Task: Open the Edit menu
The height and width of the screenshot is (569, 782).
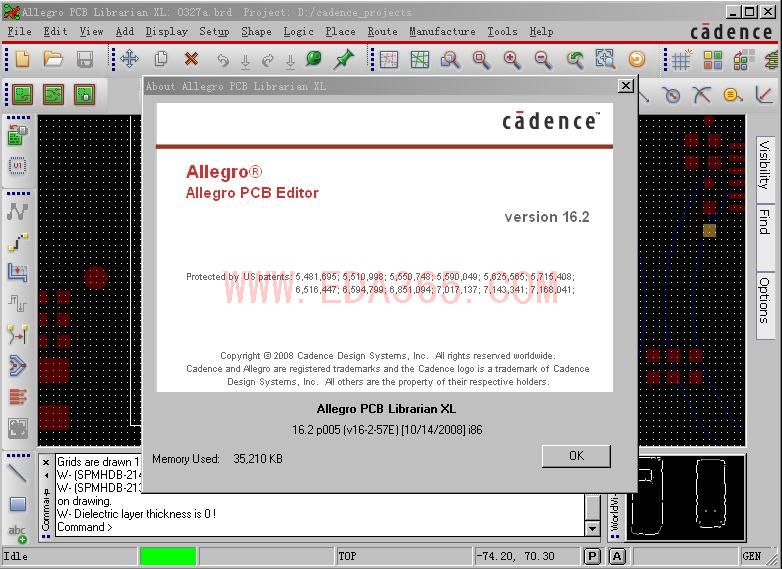Action: click(55, 31)
